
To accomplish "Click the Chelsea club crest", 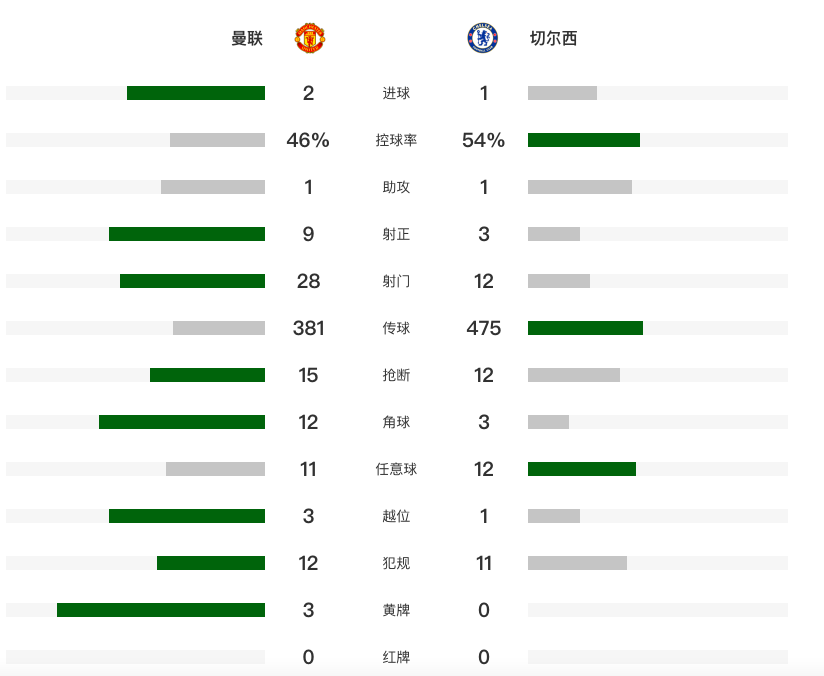I will 482,38.
